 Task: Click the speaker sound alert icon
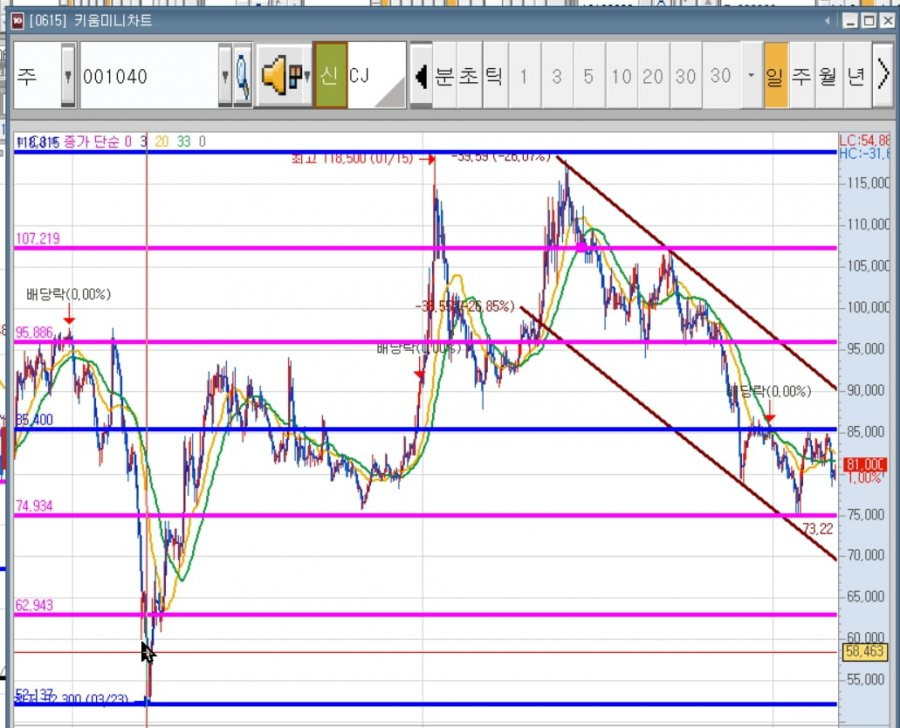coord(274,75)
